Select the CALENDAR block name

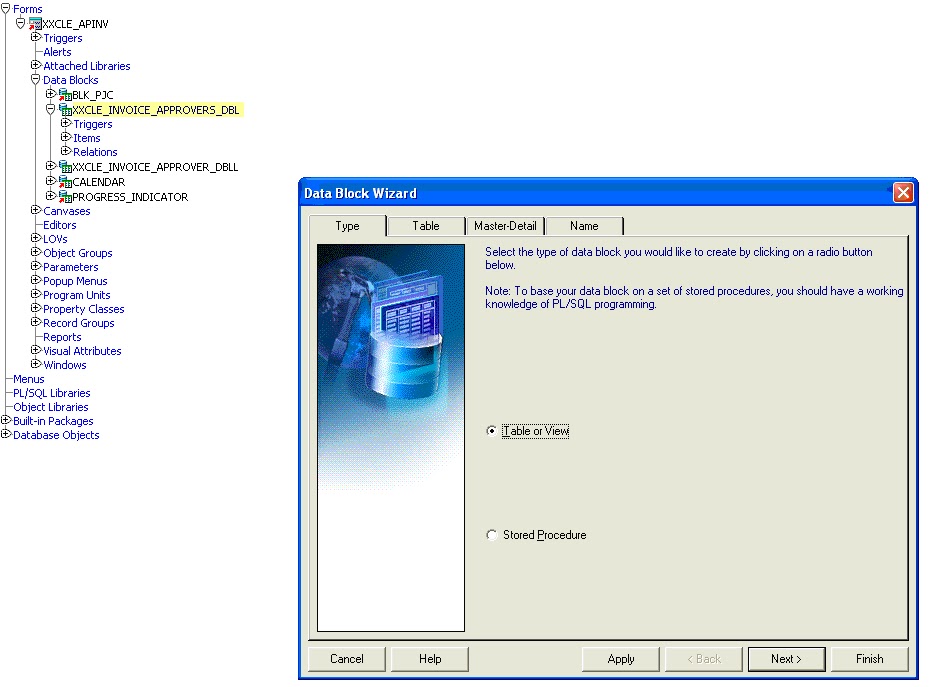point(98,182)
